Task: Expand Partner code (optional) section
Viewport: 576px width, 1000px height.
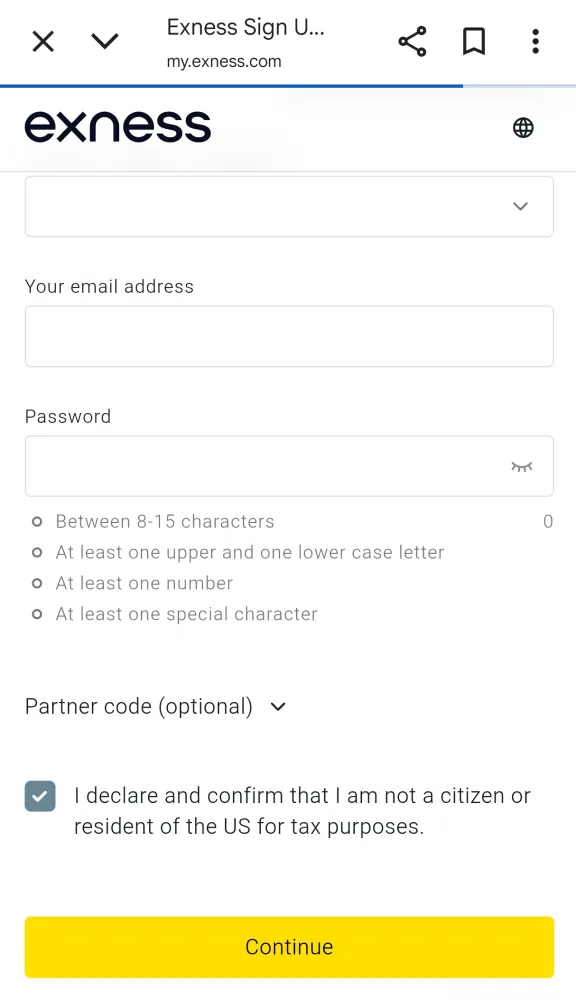Action: 155,707
